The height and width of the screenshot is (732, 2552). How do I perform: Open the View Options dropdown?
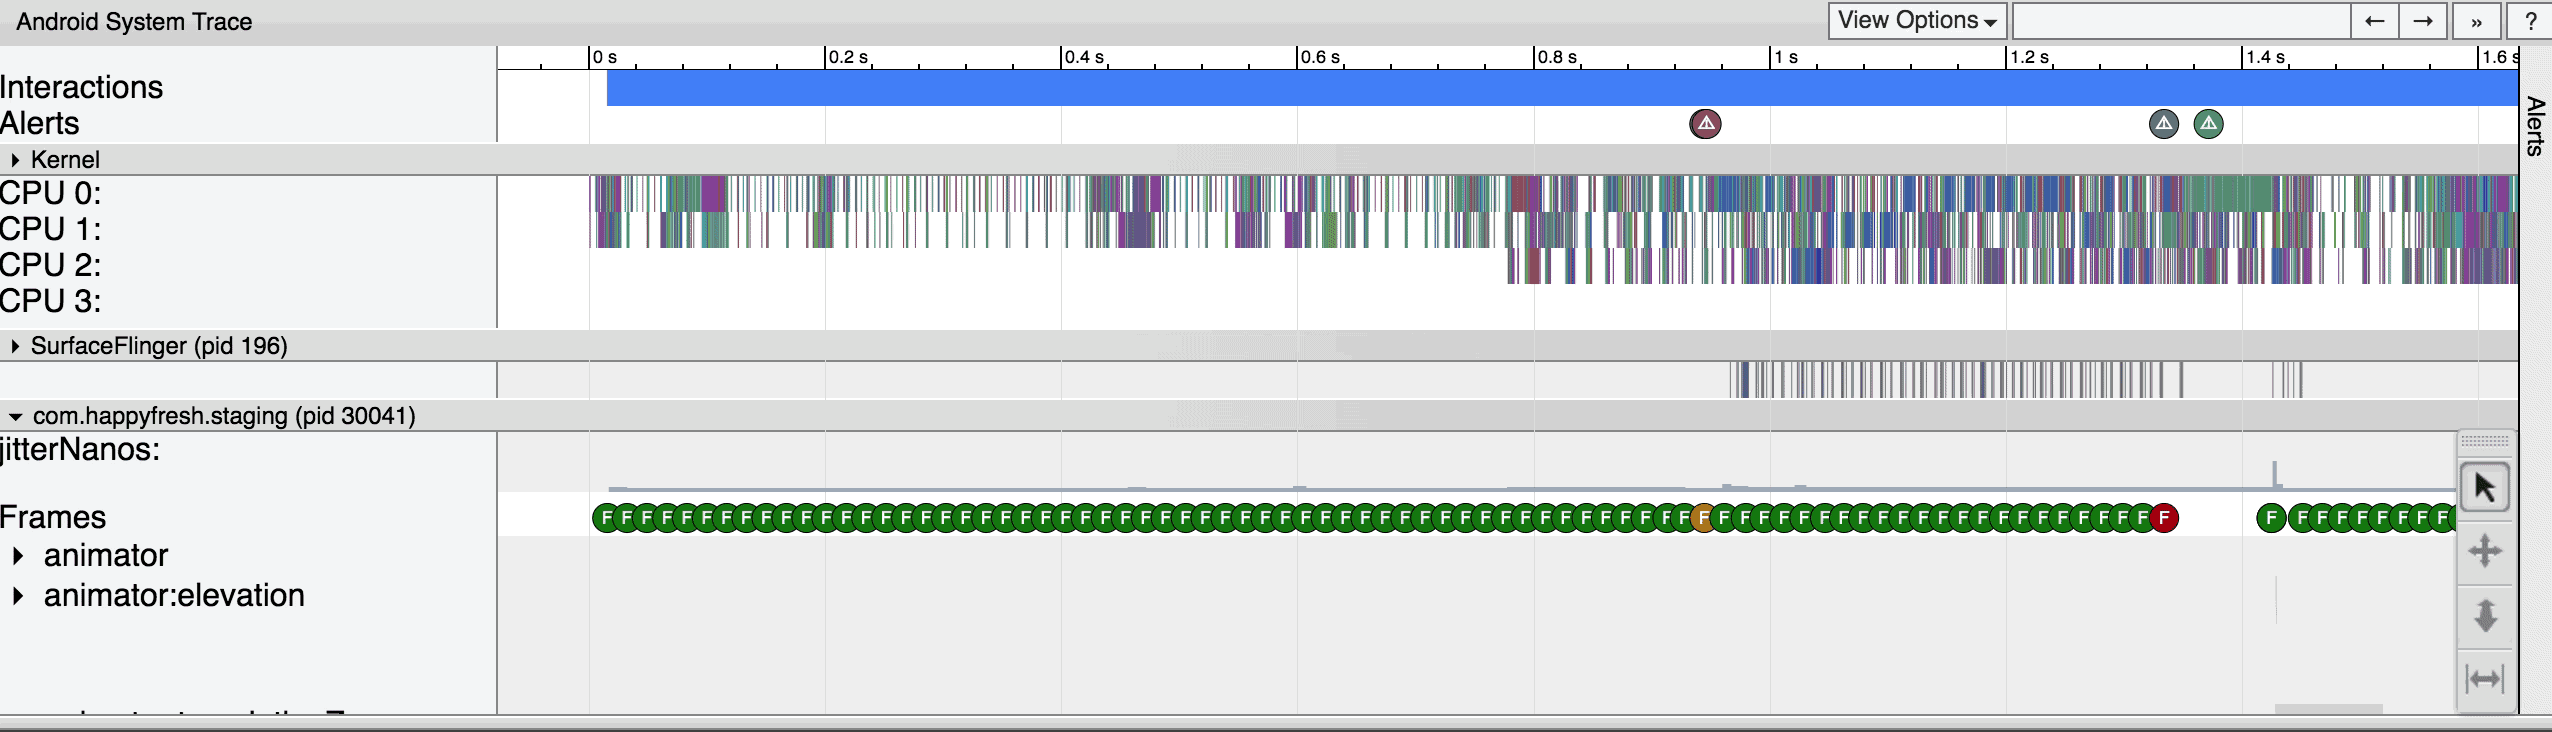click(x=1917, y=21)
